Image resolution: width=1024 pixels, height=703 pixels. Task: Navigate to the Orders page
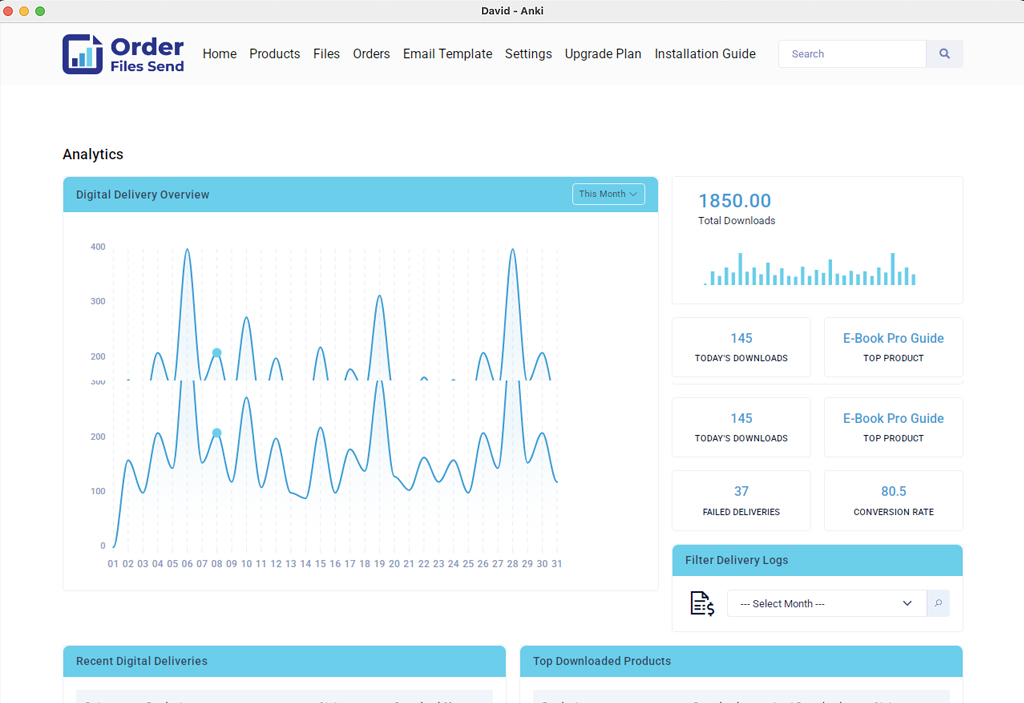[x=371, y=54]
